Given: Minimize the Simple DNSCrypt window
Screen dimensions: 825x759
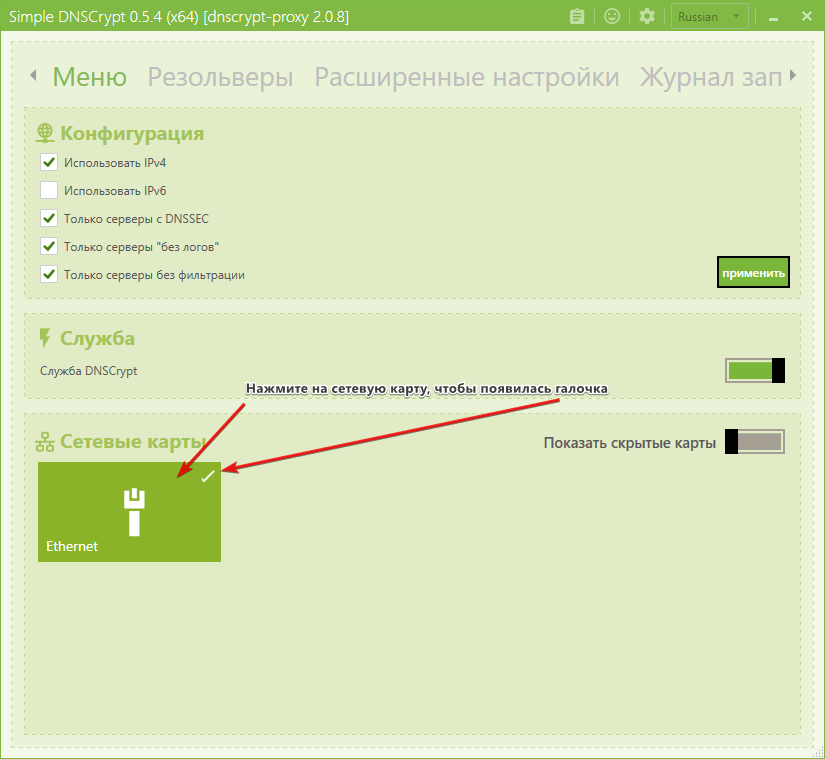Looking at the screenshot, I should [773, 17].
